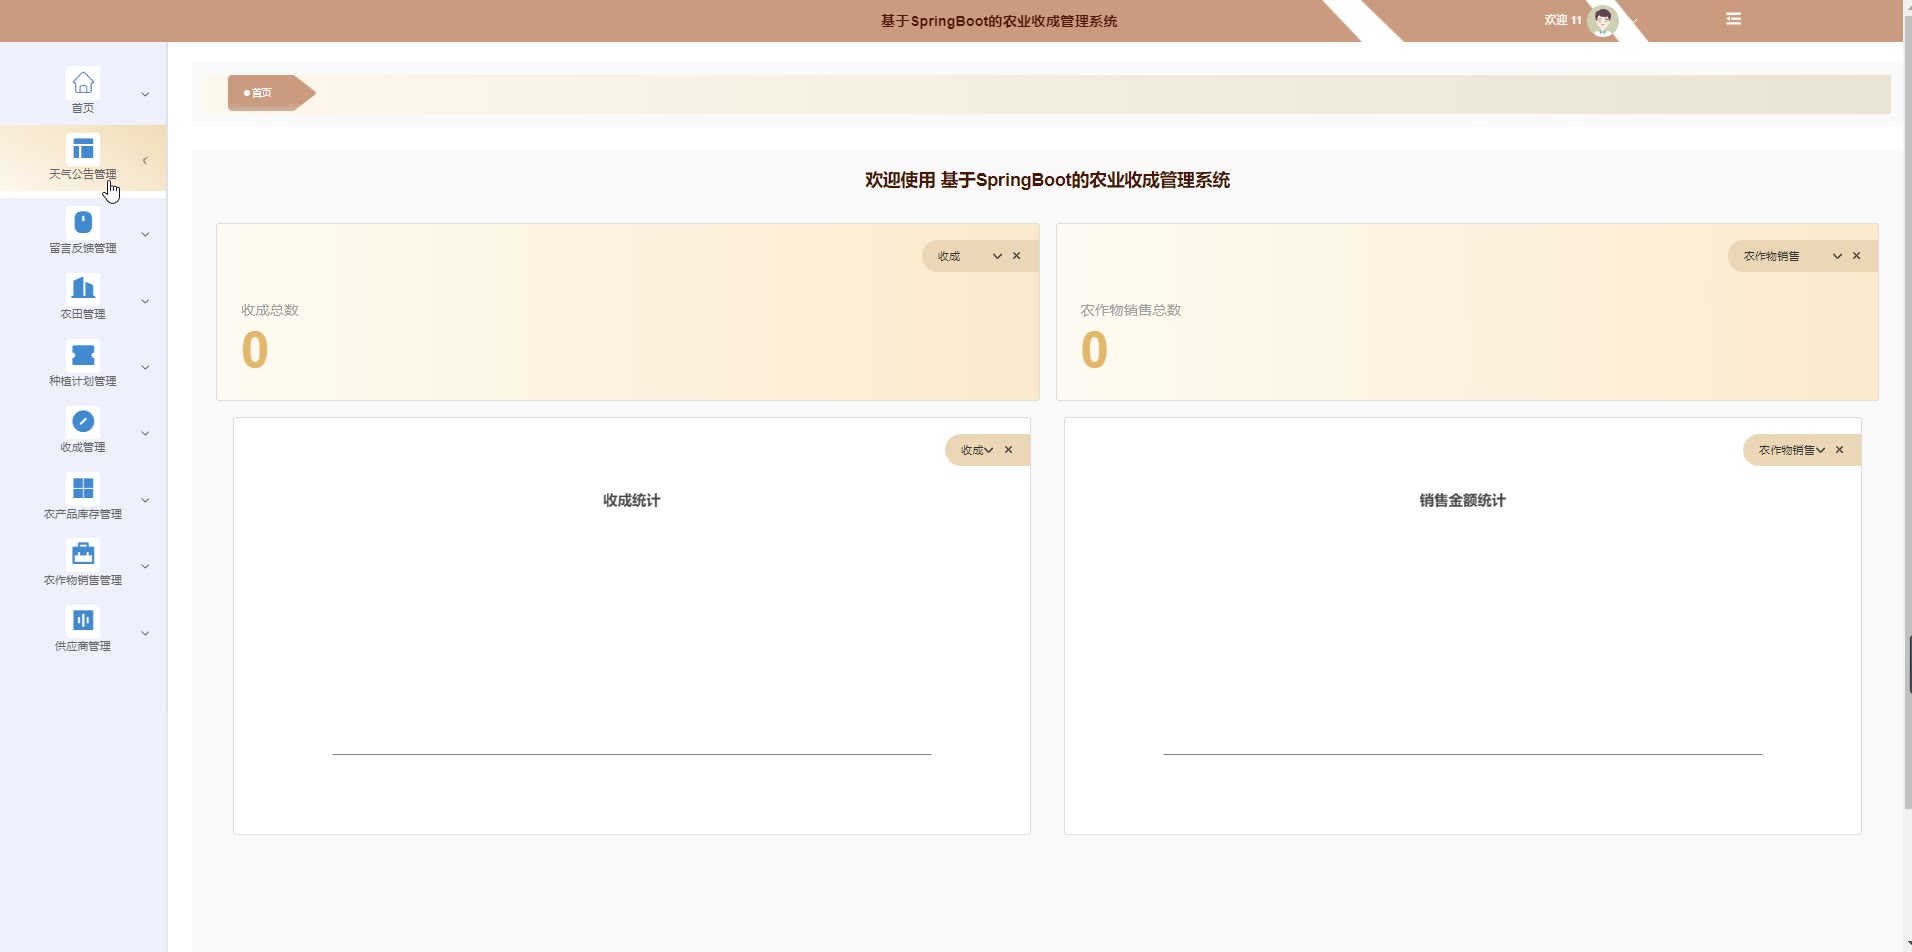The image size is (1912, 952).
Task: Open 天气公告管理 menu label
Action: [x=83, y=174]
